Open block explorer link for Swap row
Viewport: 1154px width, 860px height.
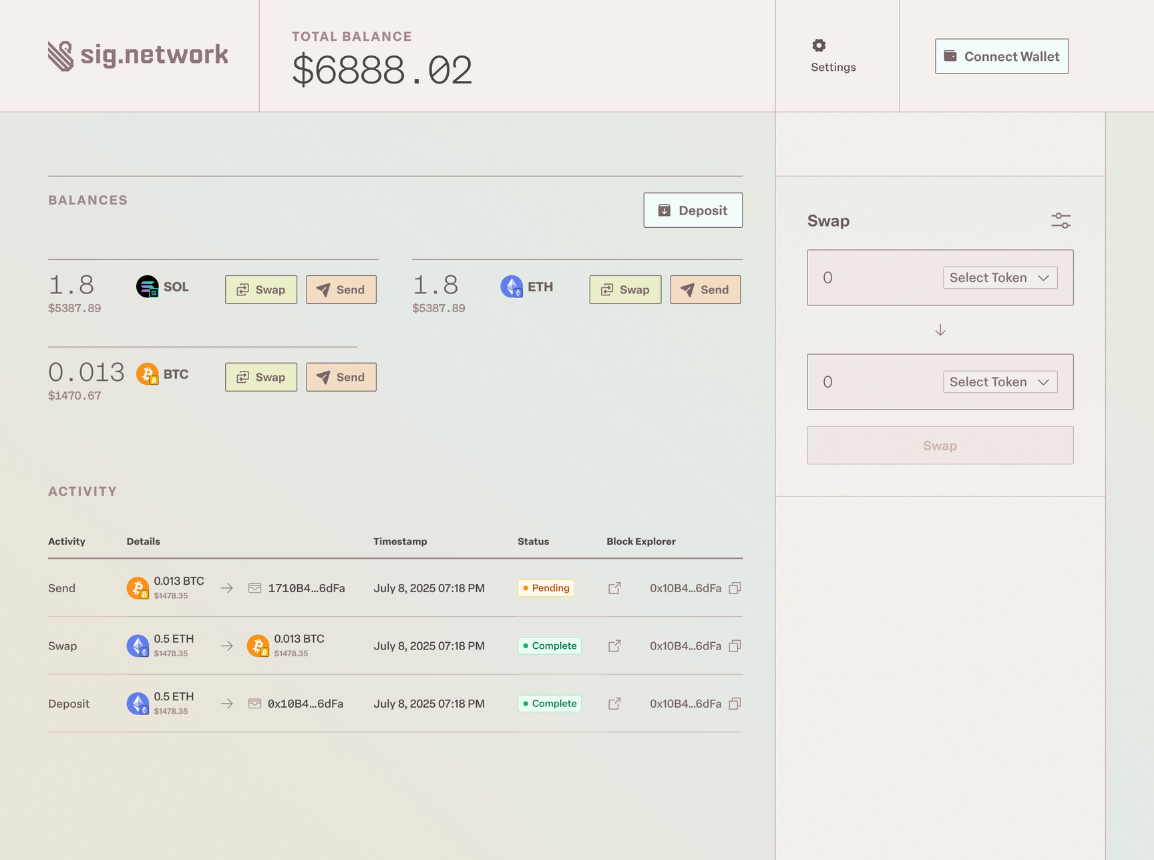coord(615,646)
